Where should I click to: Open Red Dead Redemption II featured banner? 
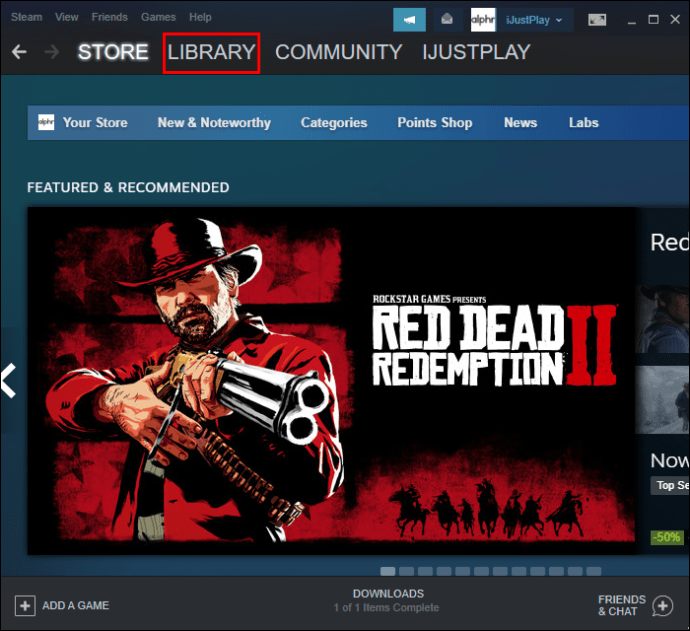pos(332,381)
